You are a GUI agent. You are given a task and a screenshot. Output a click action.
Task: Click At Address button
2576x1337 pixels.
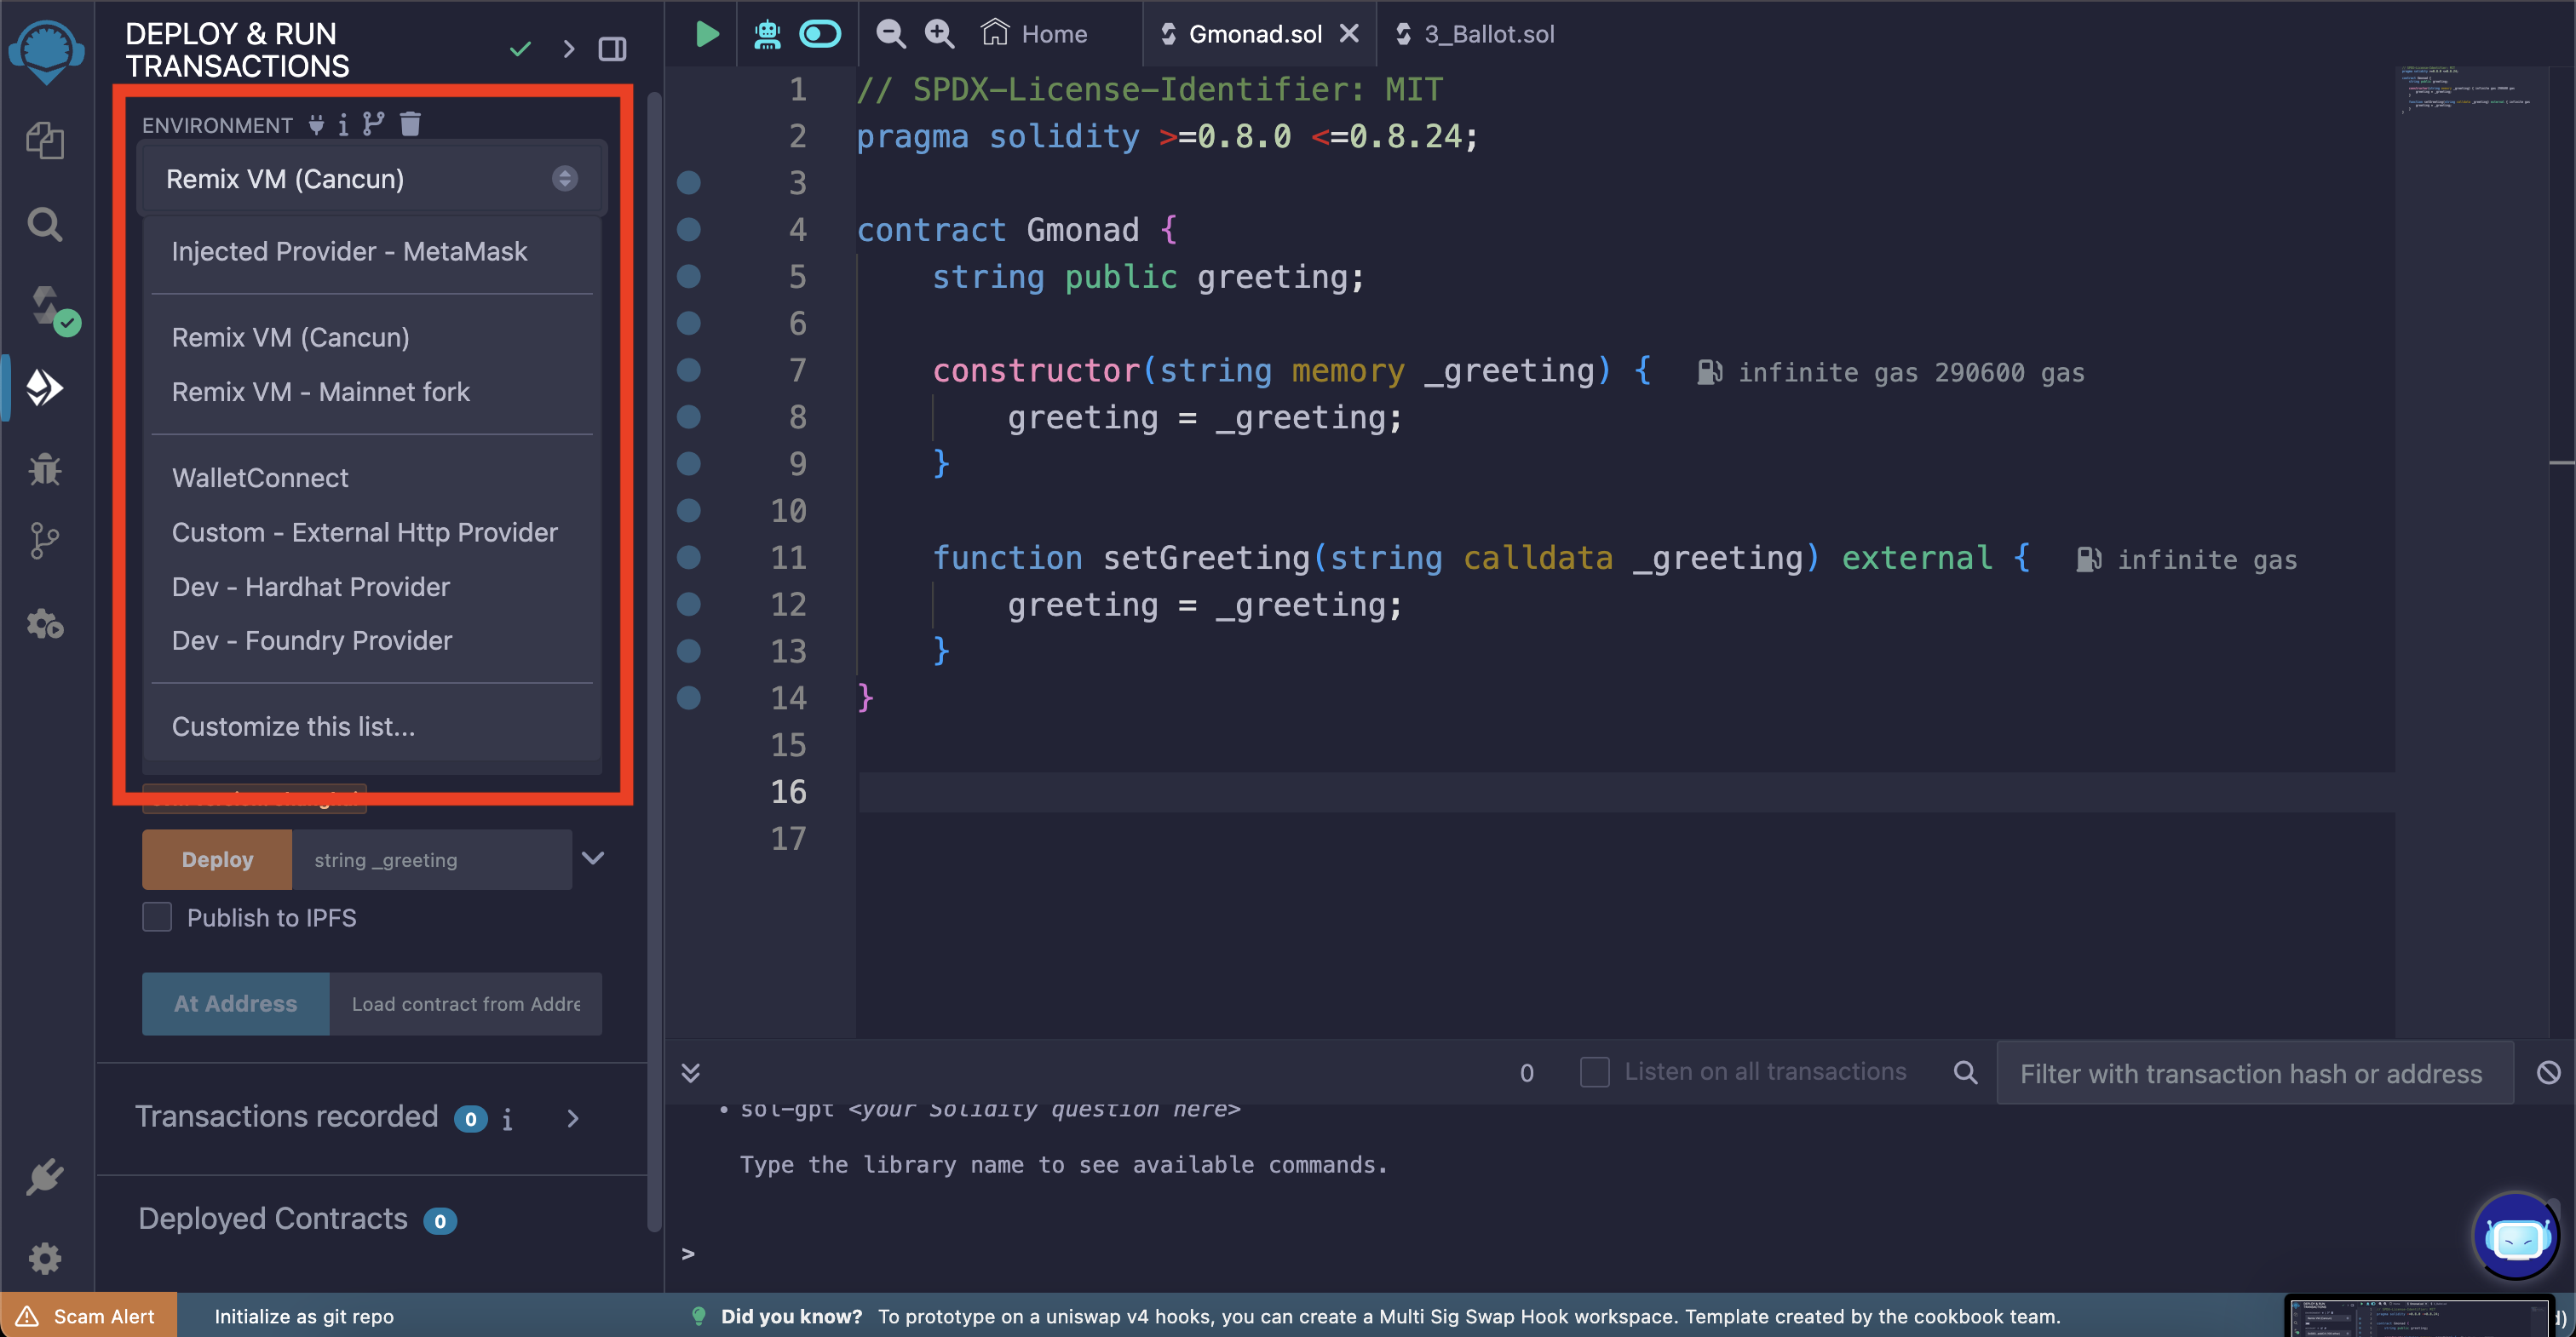point(235,1003)
